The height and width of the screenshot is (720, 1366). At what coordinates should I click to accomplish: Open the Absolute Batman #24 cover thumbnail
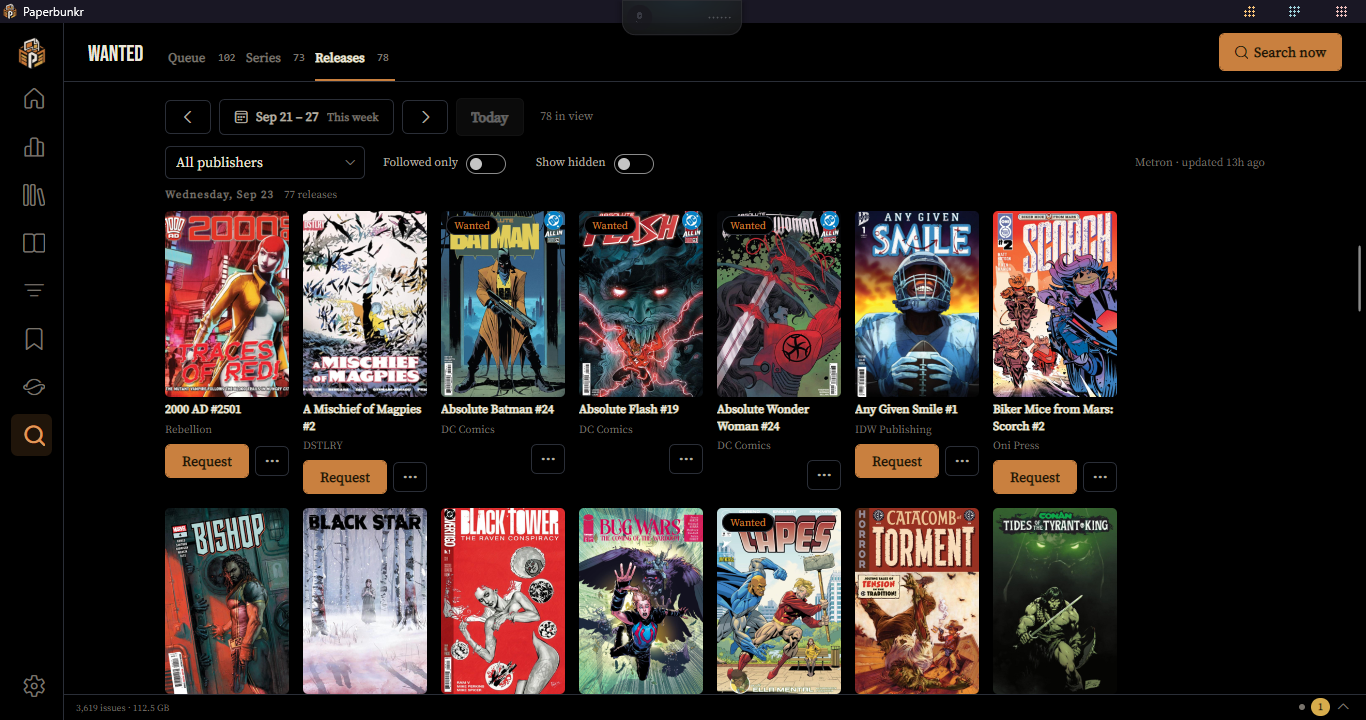click(503, 304)
